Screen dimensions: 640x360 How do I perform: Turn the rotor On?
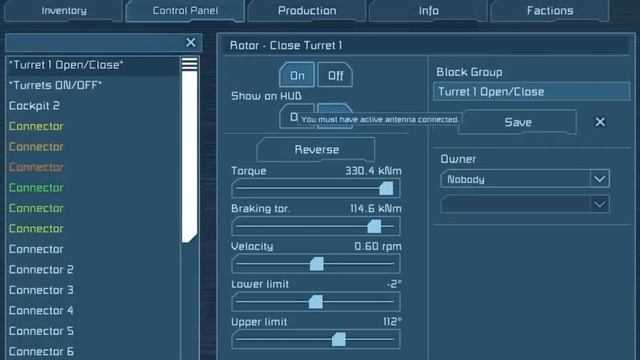297,75
